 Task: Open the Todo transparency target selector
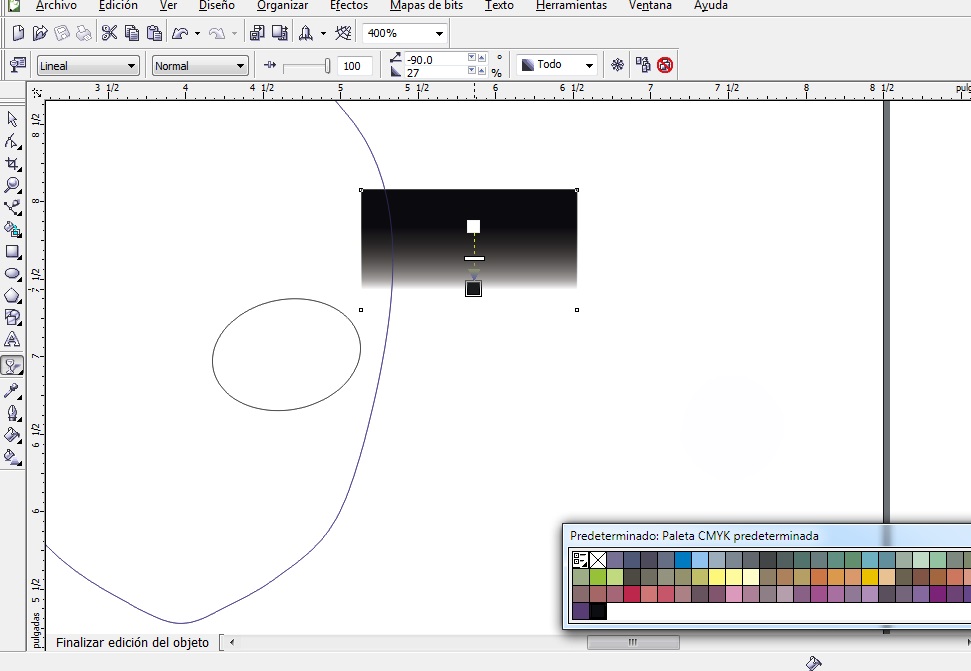tap(557, 64)
